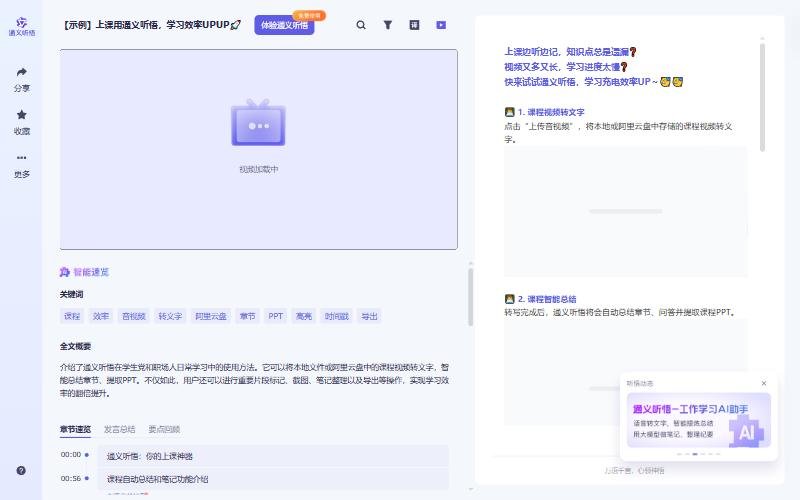Select the 阿里云盘 keyword tag
Image resolution: width=800 pixels, height=500 pixels.
tap(211, 316)
